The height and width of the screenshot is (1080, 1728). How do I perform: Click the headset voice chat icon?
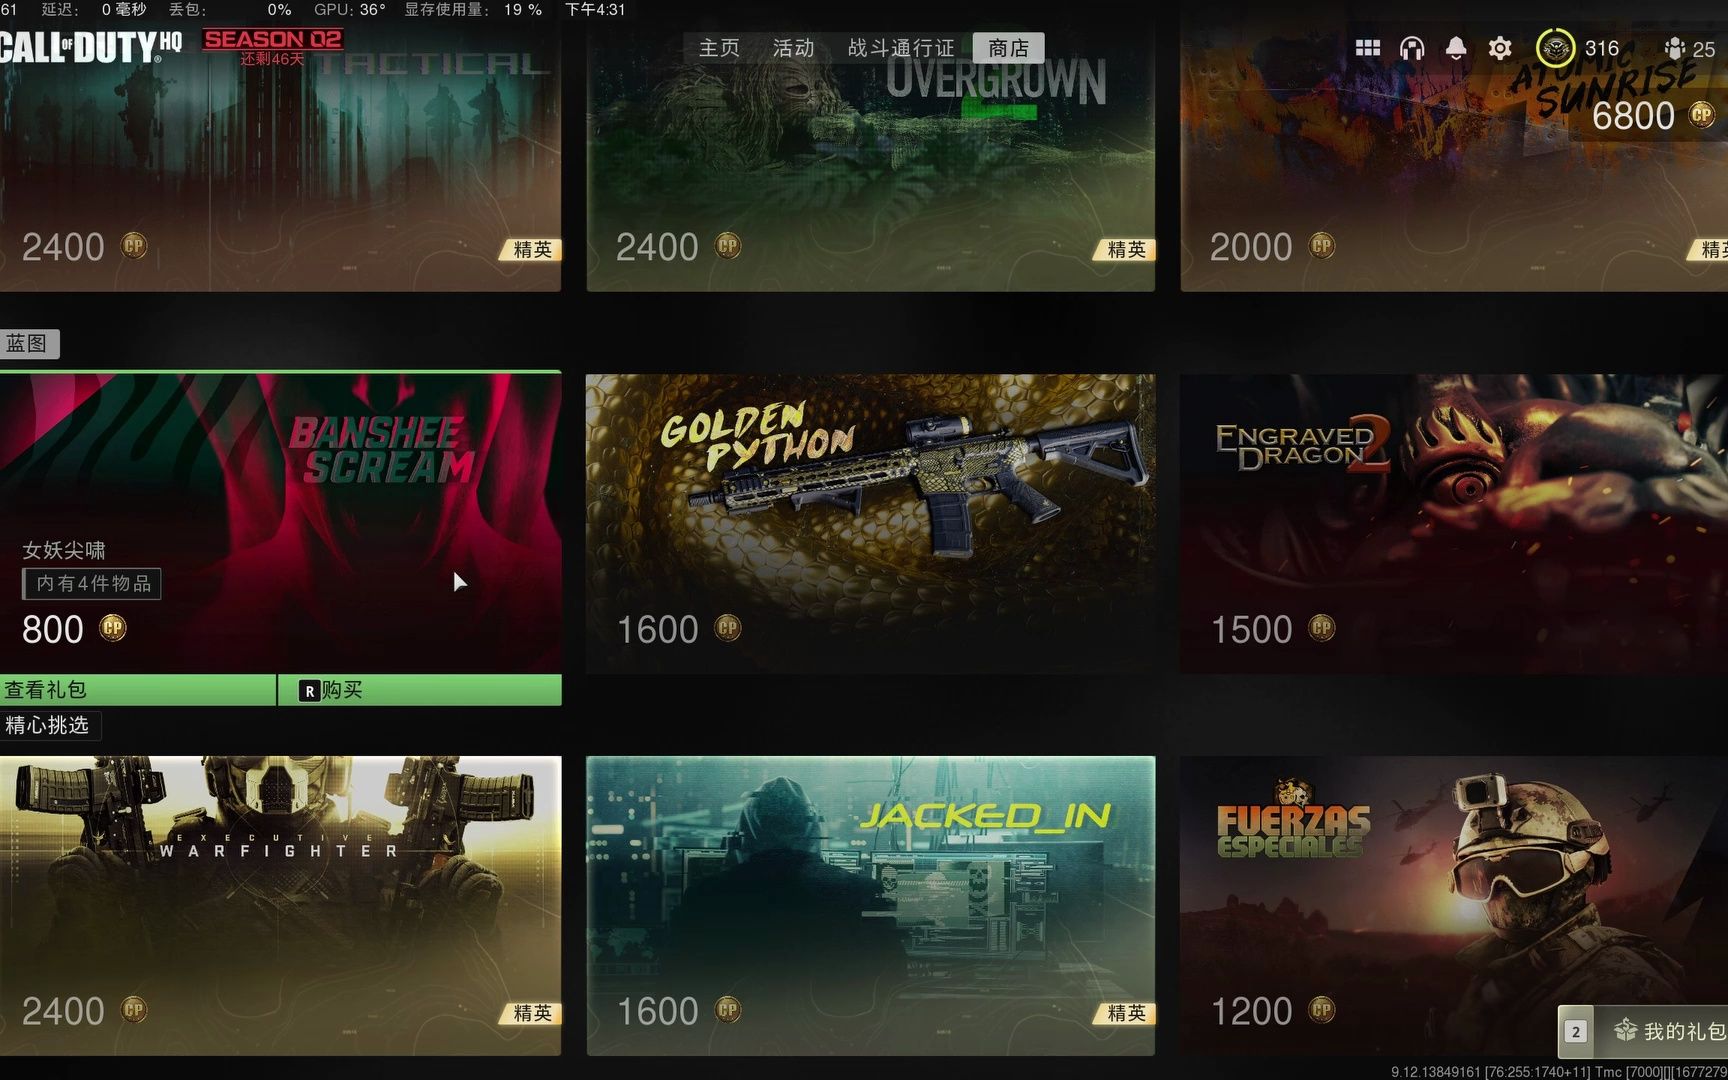coord(1411,48)
